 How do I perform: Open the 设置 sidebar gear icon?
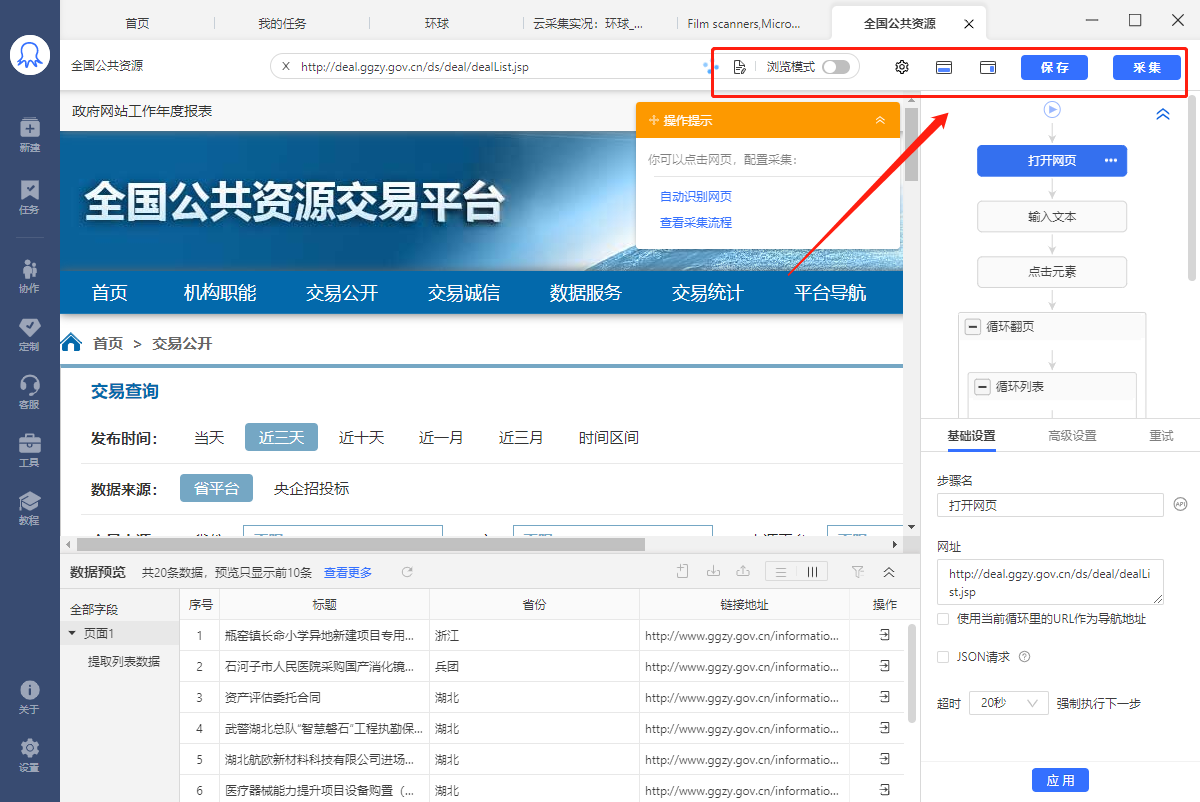[x=29, y=755]
